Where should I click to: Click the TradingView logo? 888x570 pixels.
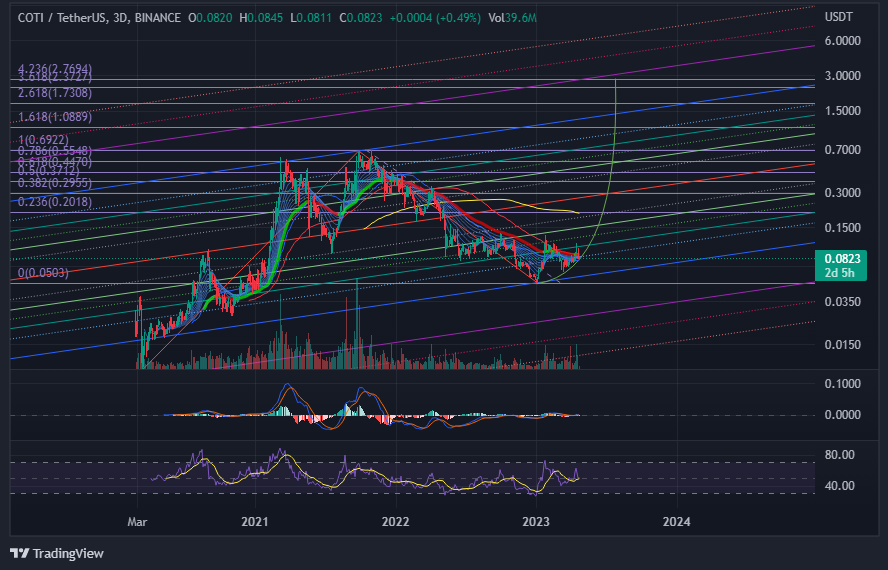57,554
